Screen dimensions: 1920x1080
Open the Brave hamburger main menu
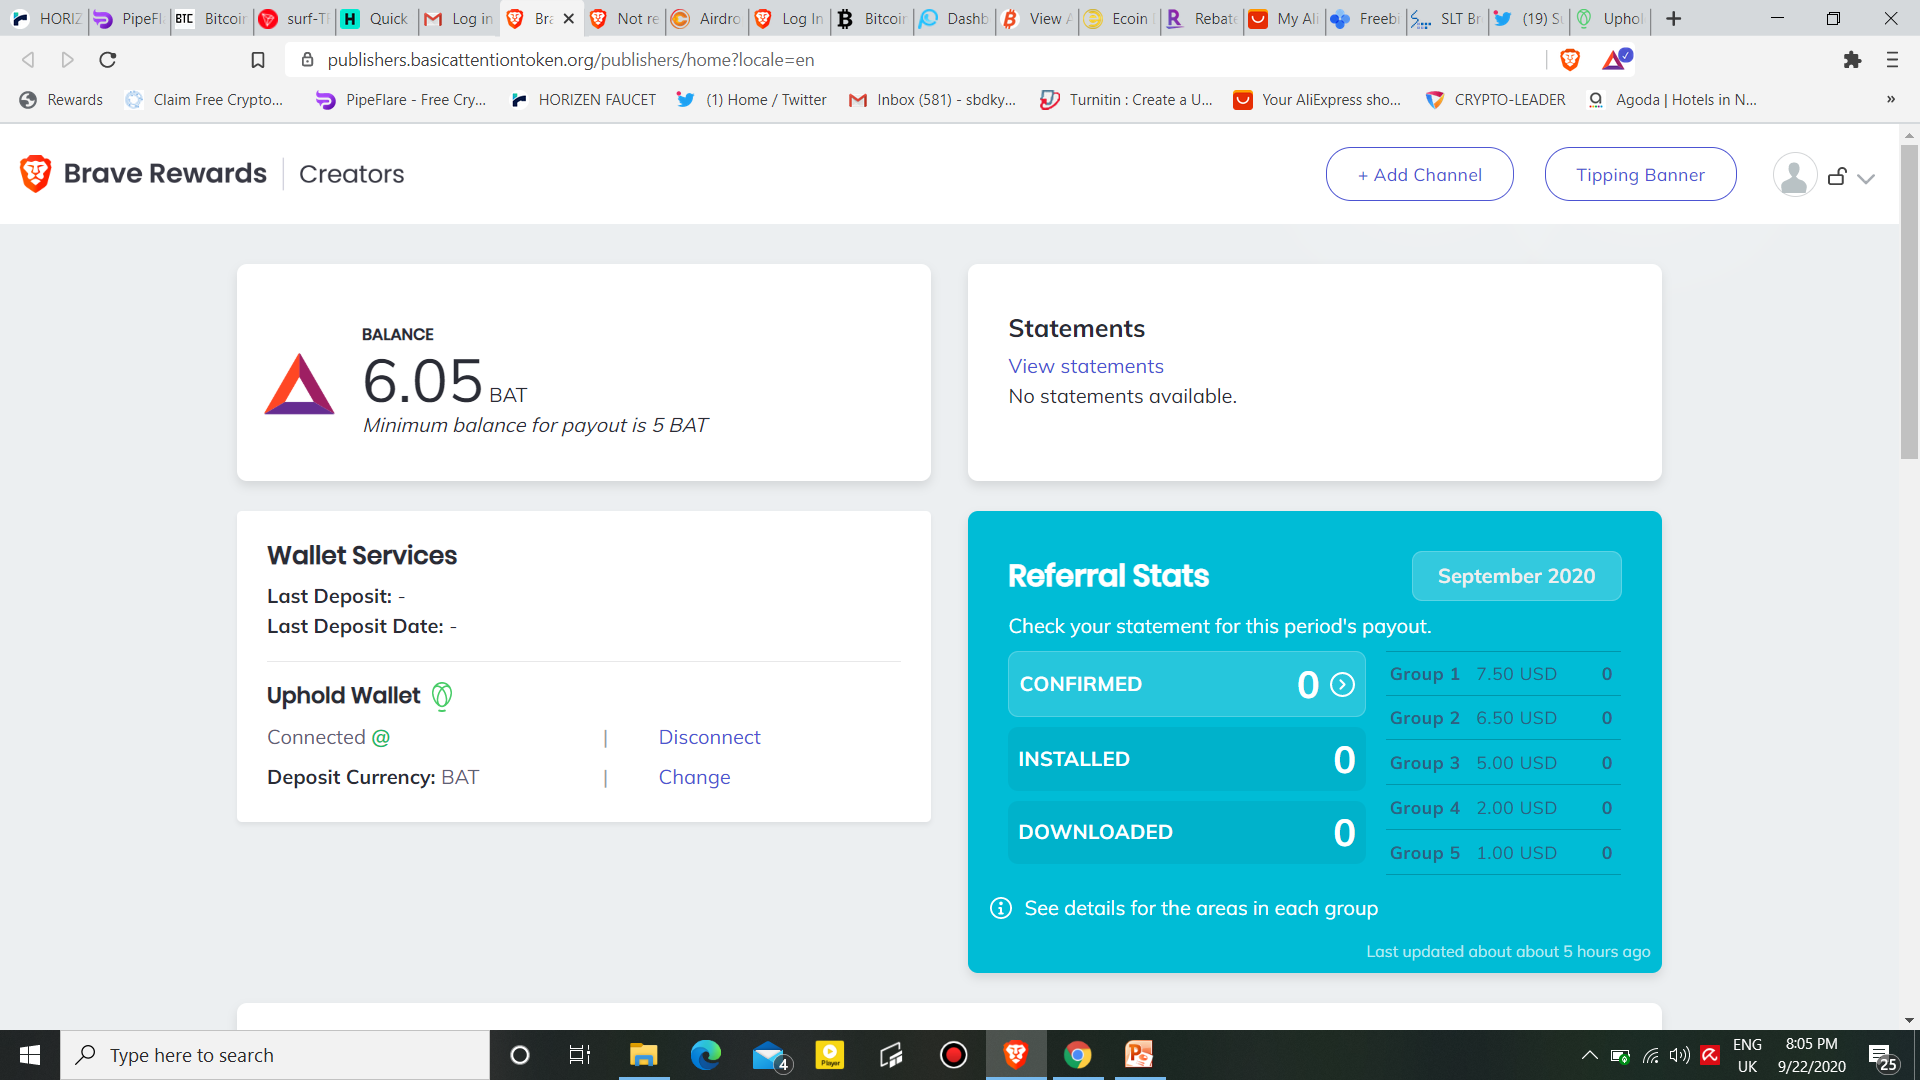[1892, 60]
